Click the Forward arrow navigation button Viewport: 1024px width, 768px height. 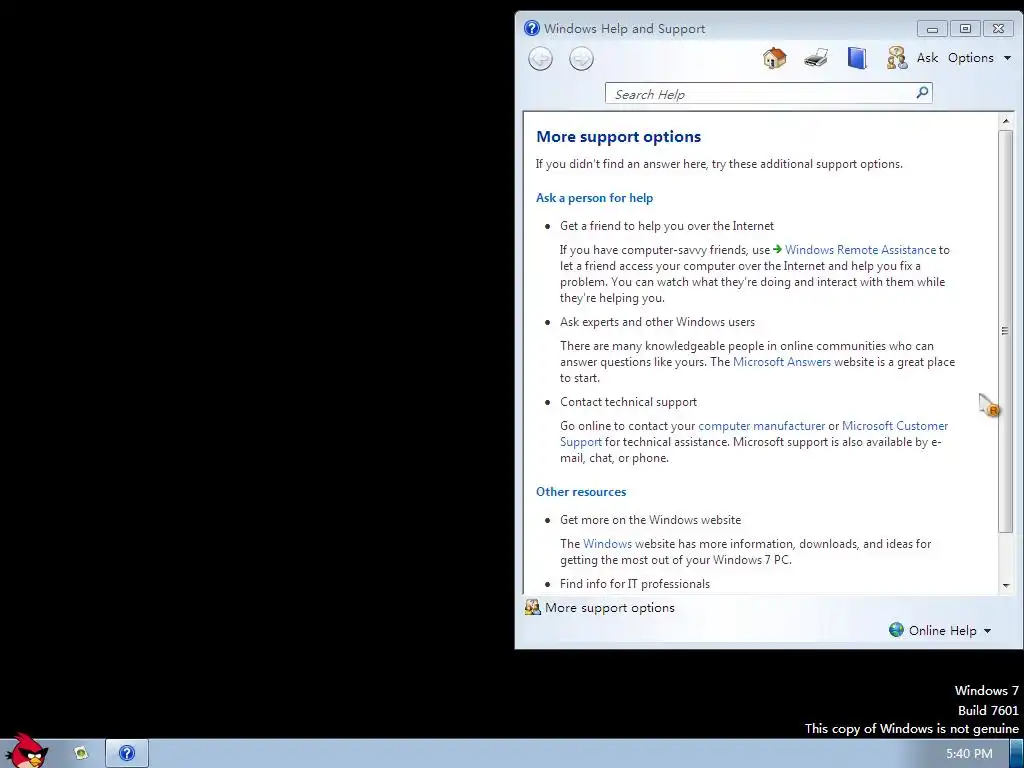[x=581, y=59]
